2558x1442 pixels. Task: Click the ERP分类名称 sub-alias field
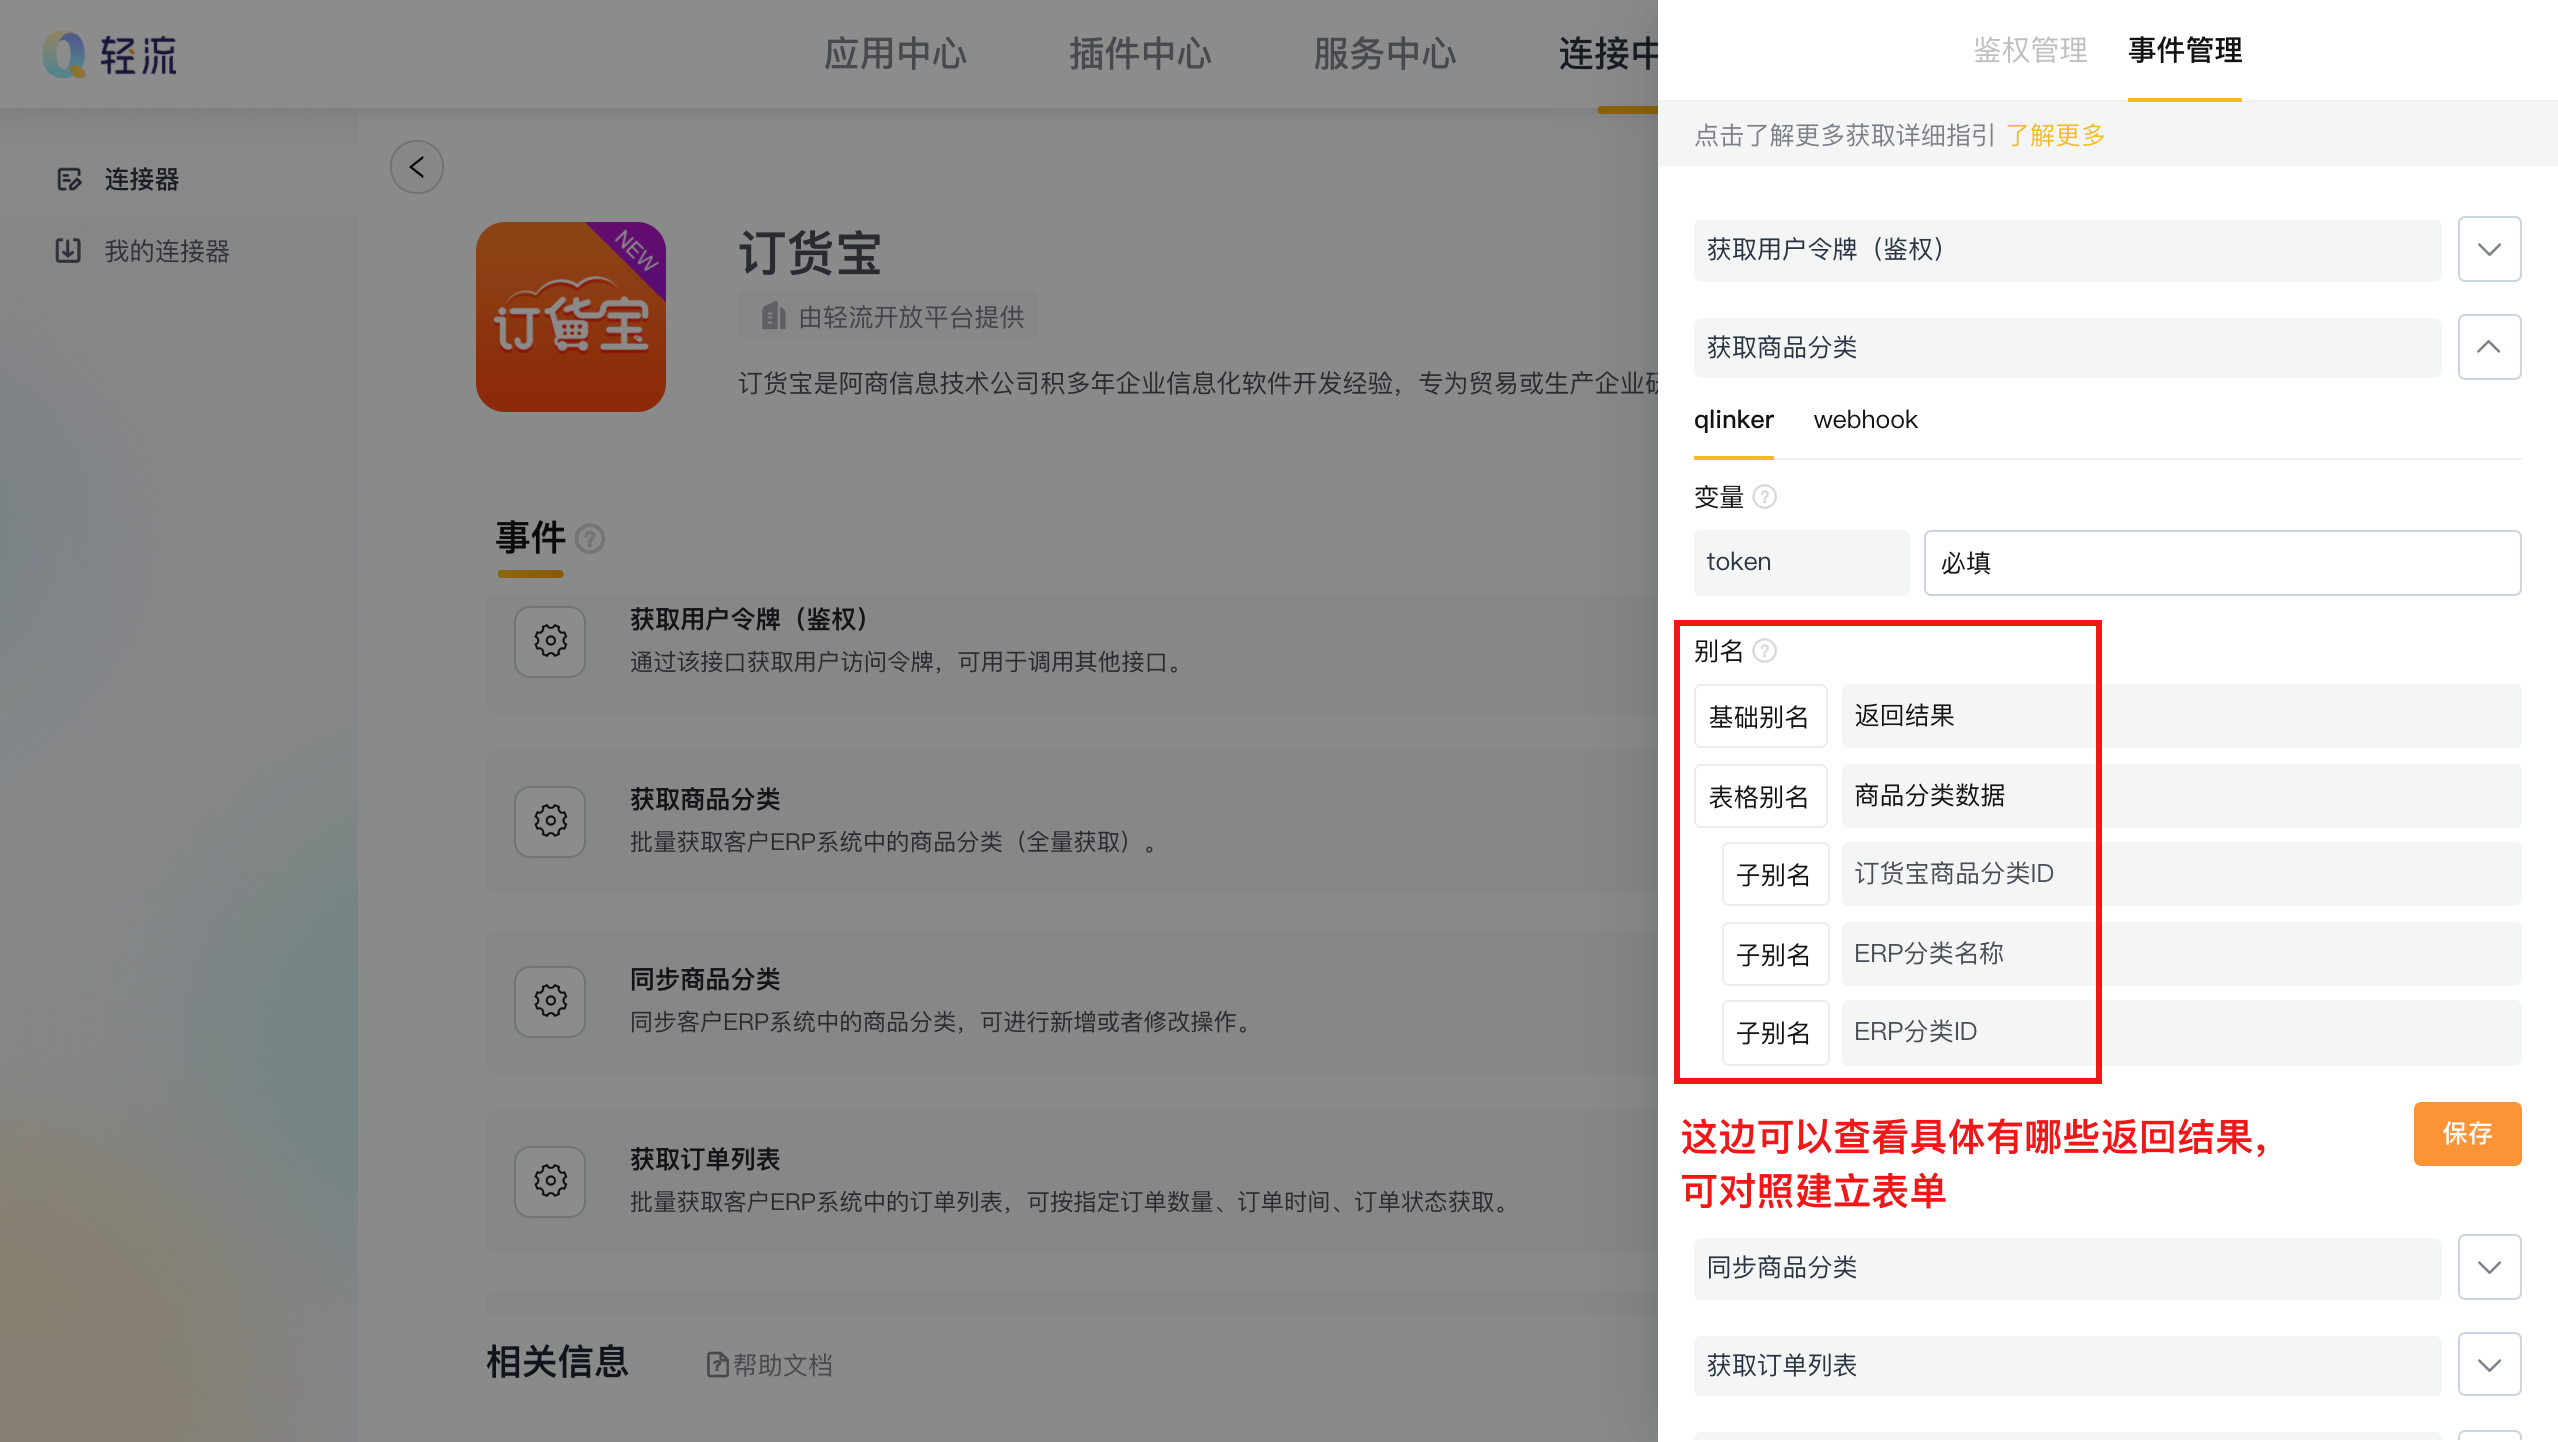[2181, 954]
